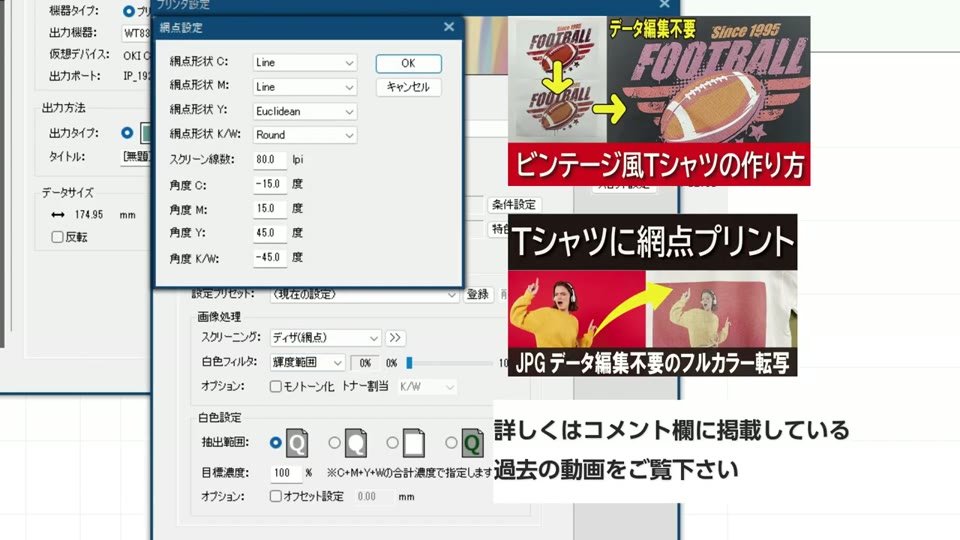Click the 登録 button next to preset
Image resolution: width=960 pixels, height=540 pixels.
click(478, 294)
